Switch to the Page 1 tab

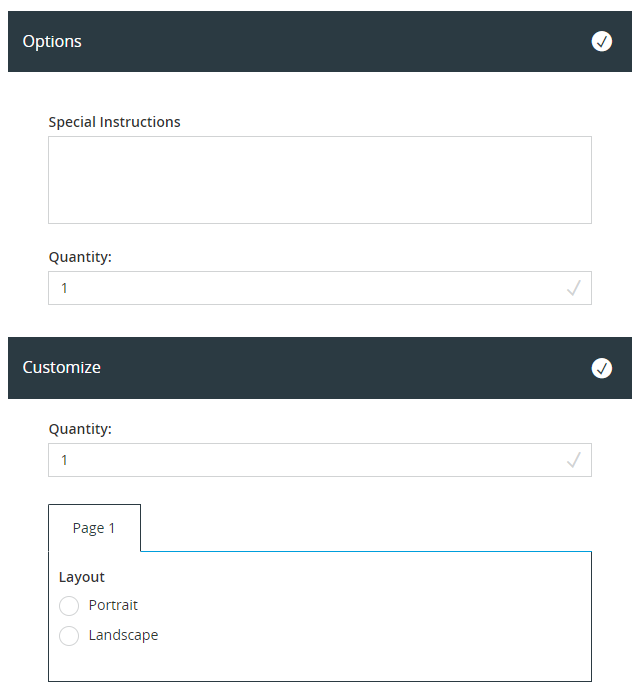click(94, 528)
